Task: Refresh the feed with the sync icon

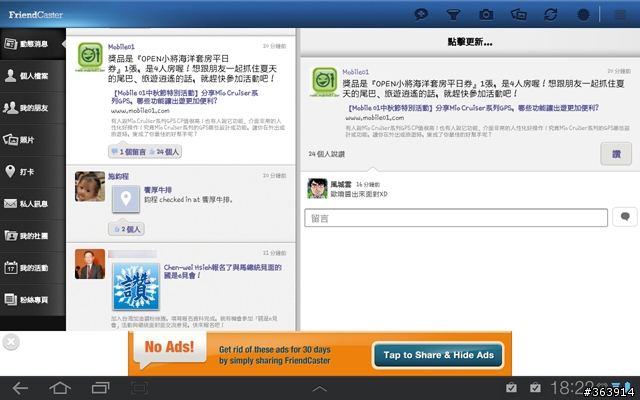Action: 551,15
